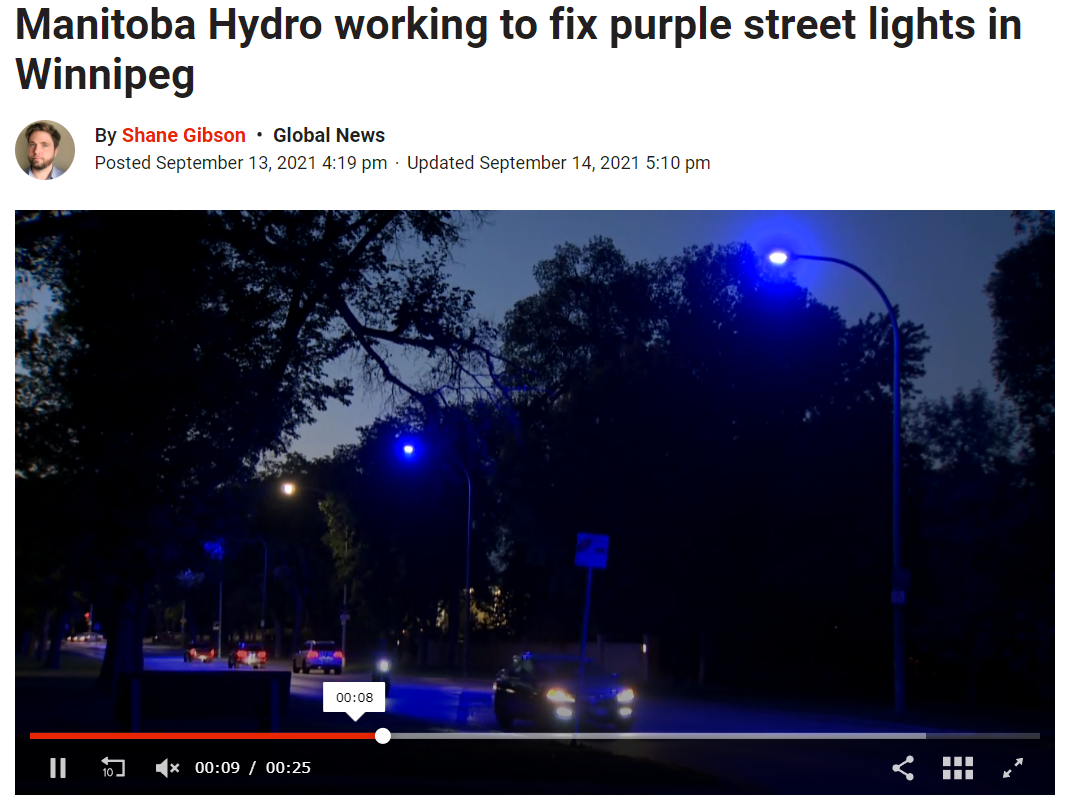The image size is (1065, 801).
Task: Open the video share options
Action: pyautogui.click(x=903, y=768)
